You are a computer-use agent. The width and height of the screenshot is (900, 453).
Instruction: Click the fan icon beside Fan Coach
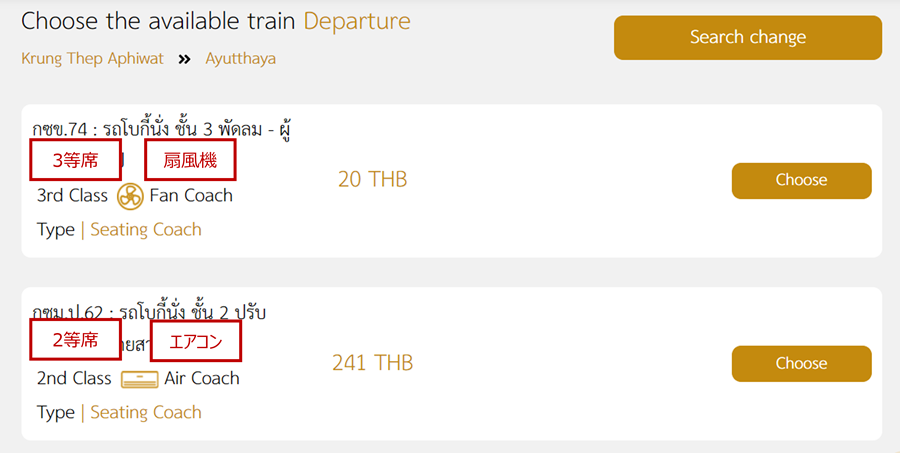[x=130, y=196]
